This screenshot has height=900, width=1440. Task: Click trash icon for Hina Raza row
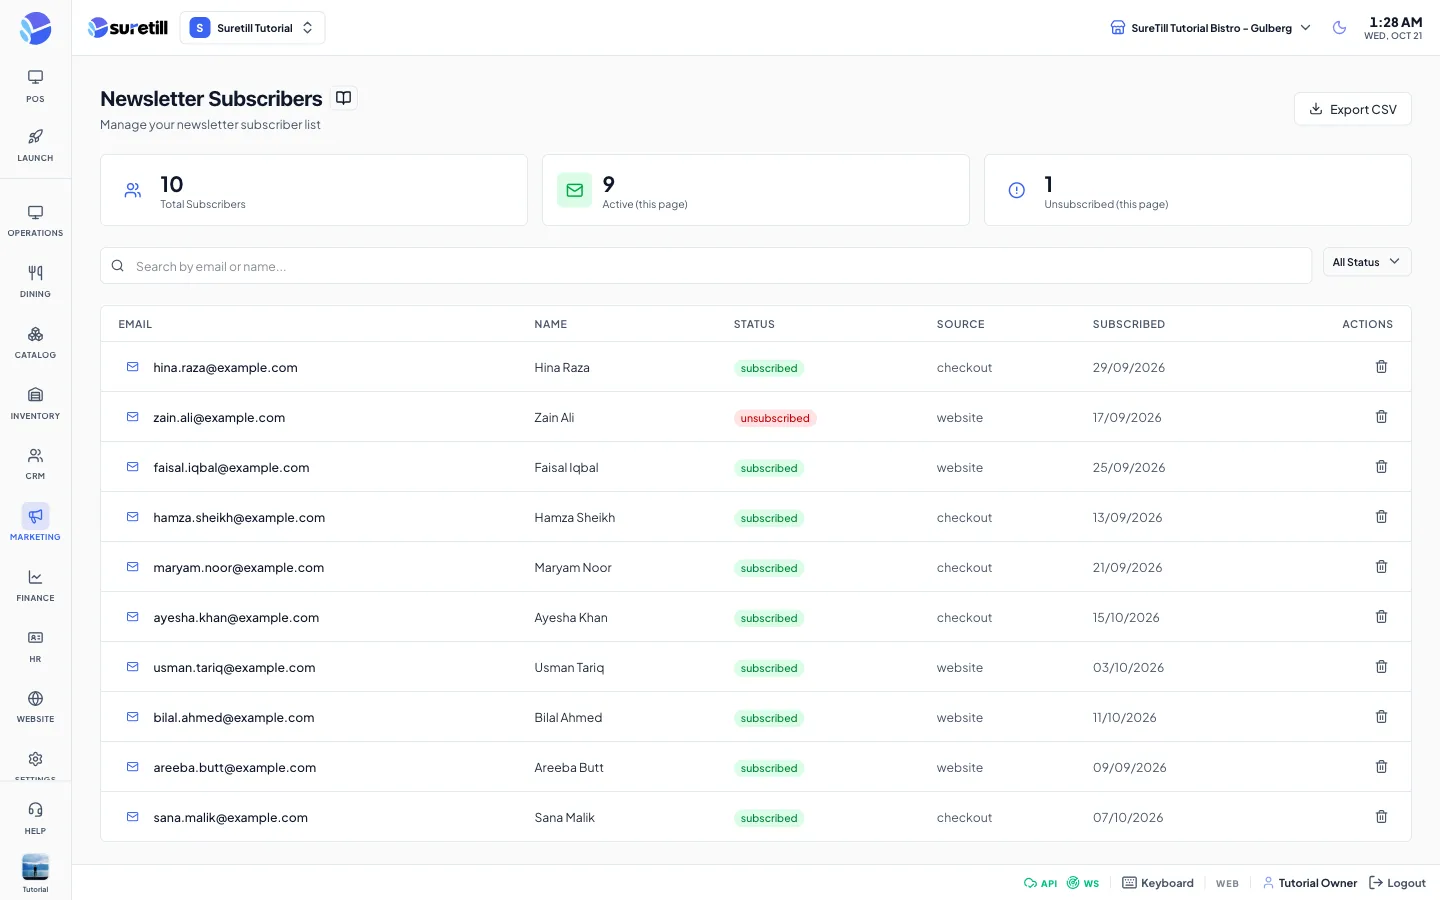pyautogui.click(x=1381, y=367)
